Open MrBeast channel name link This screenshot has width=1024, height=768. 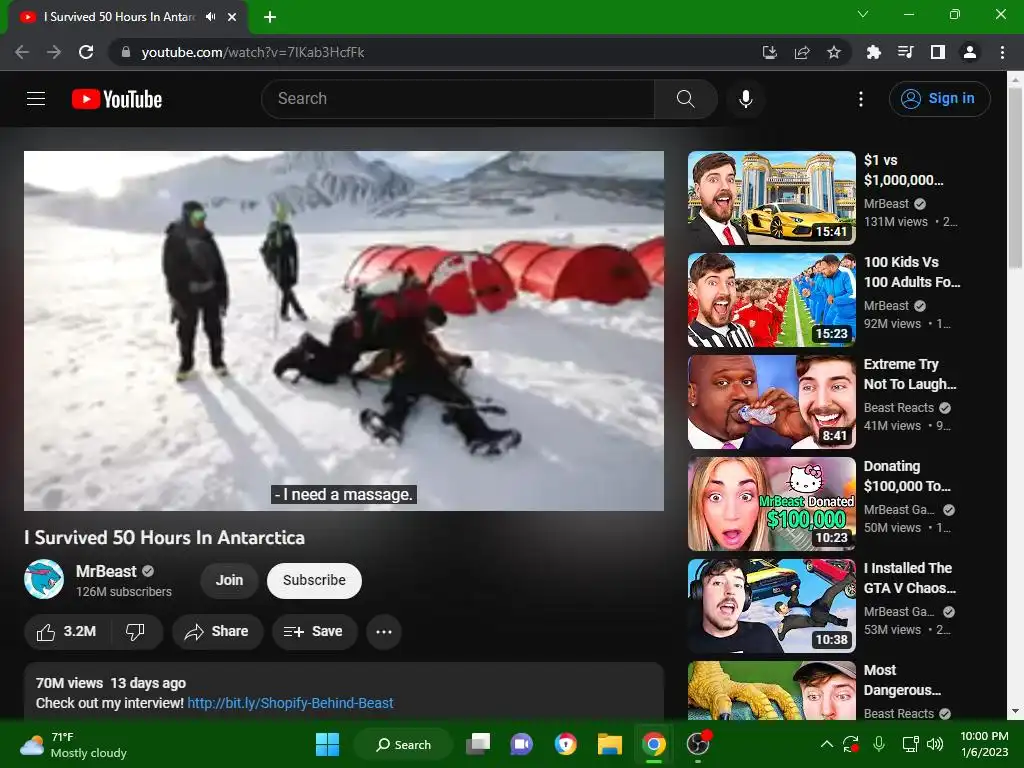click(x=106, y=571)
